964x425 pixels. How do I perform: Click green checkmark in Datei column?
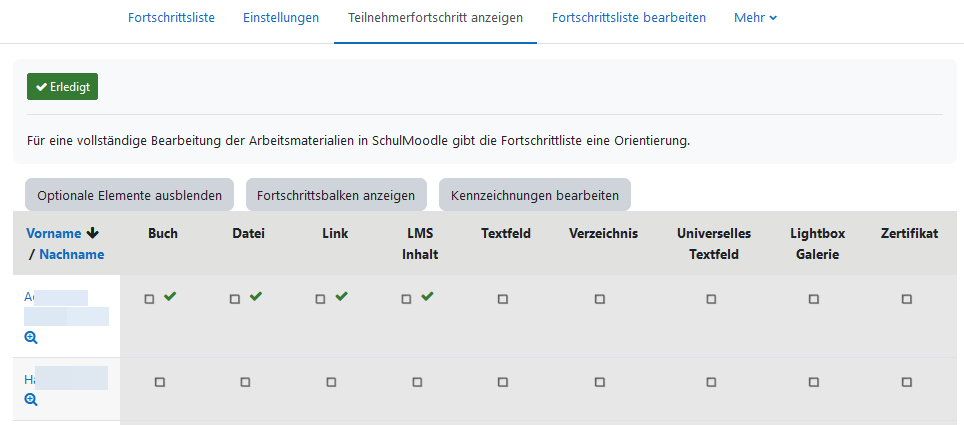pyautogui.click(x=256, y=297)
